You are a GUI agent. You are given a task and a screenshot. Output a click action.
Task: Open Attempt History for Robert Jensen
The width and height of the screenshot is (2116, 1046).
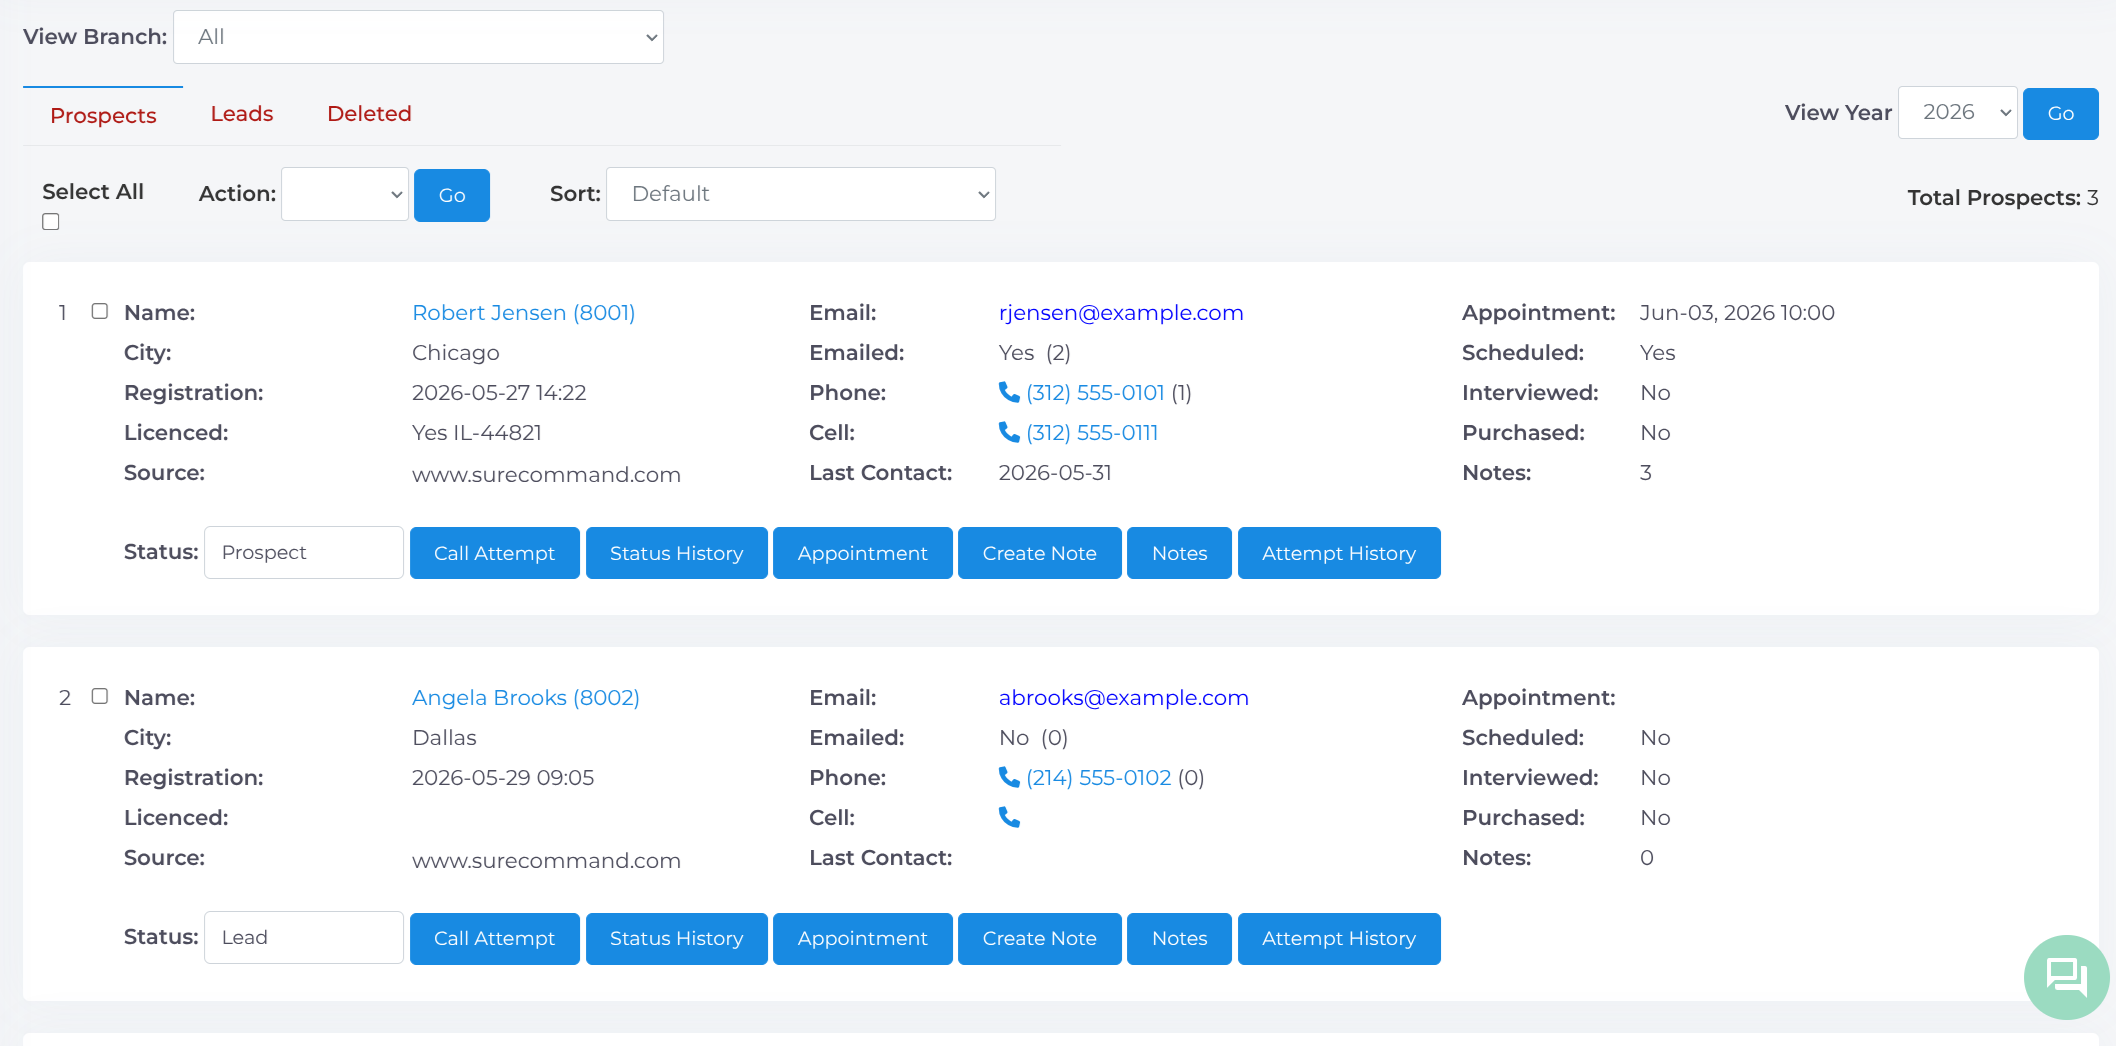point(1339,553)
